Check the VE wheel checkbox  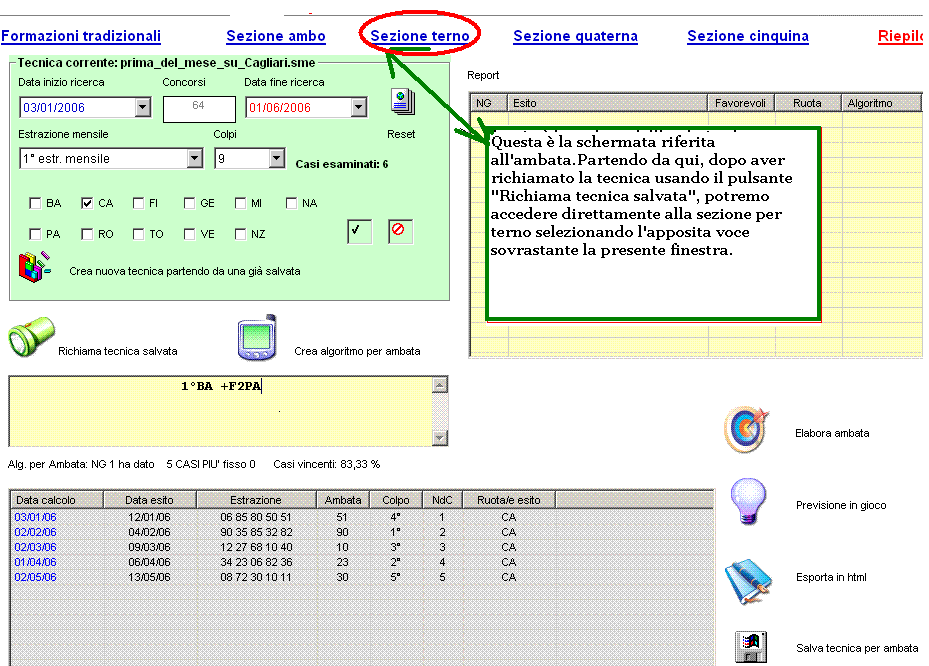(189, 234)
